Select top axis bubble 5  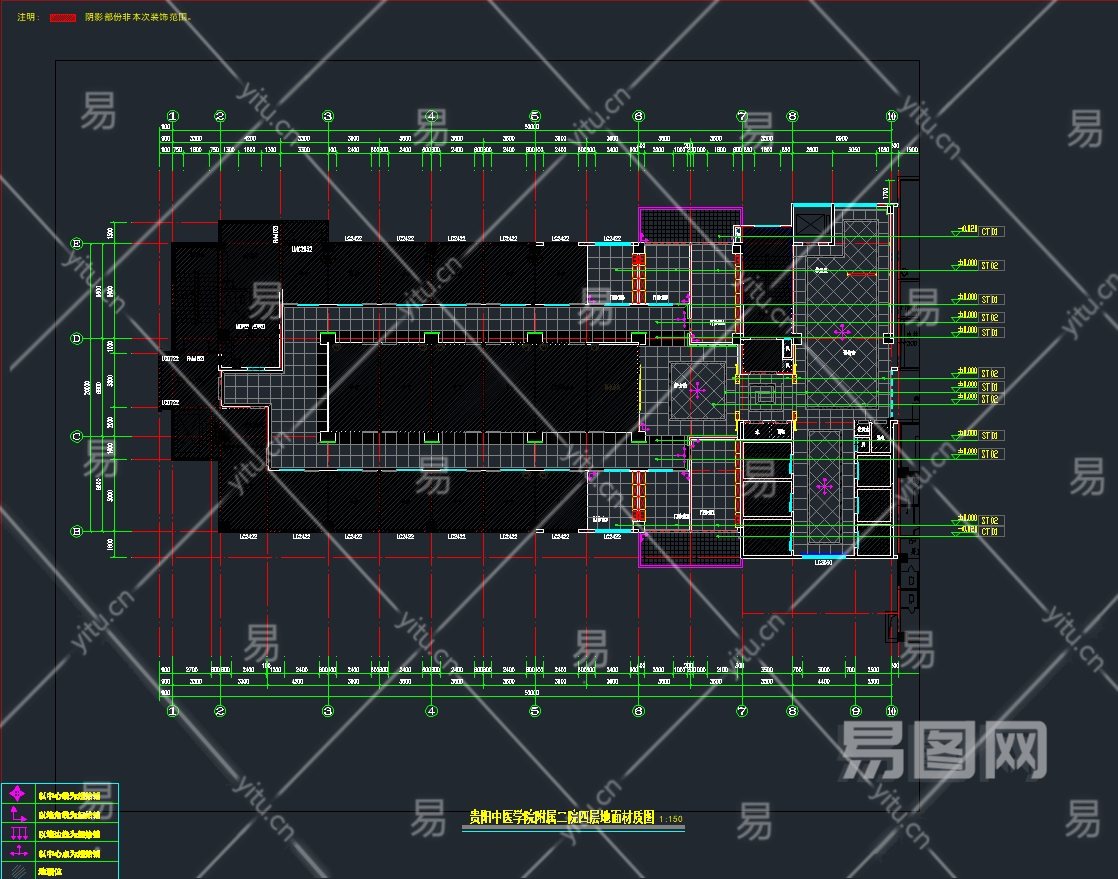(x=535, y=115)
